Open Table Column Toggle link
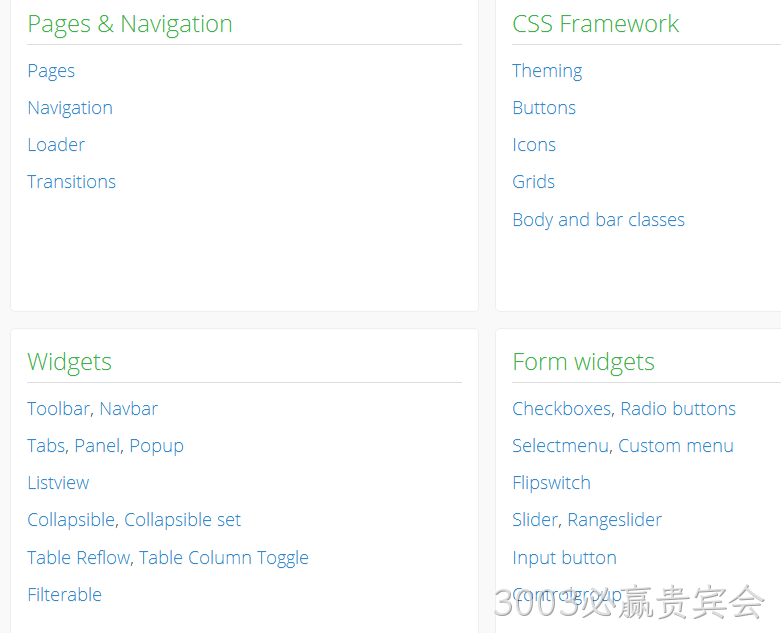The height and width of the screenshot is (633, 781). click(224, 558)
